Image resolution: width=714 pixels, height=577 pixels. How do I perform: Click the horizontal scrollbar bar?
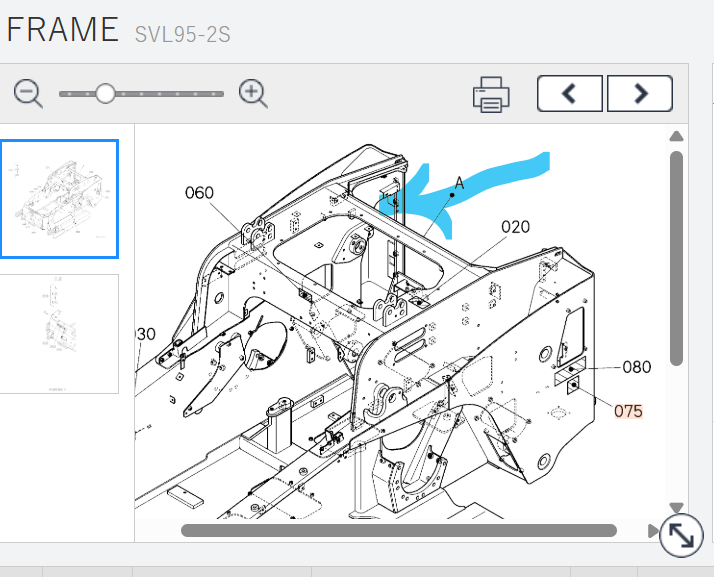pyautogui.click(x=398, y=530)
